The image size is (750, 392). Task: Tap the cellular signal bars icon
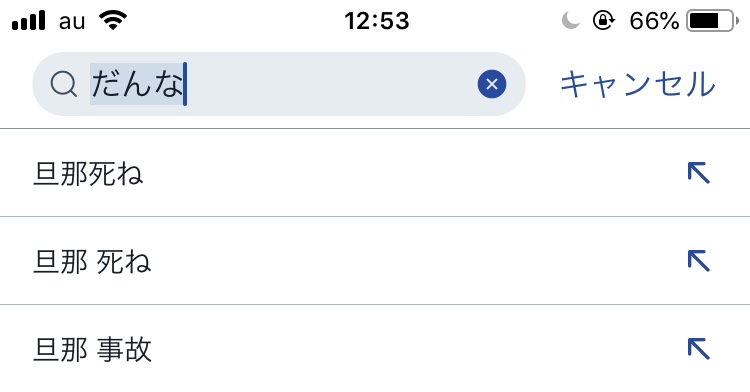pos(28,21)
